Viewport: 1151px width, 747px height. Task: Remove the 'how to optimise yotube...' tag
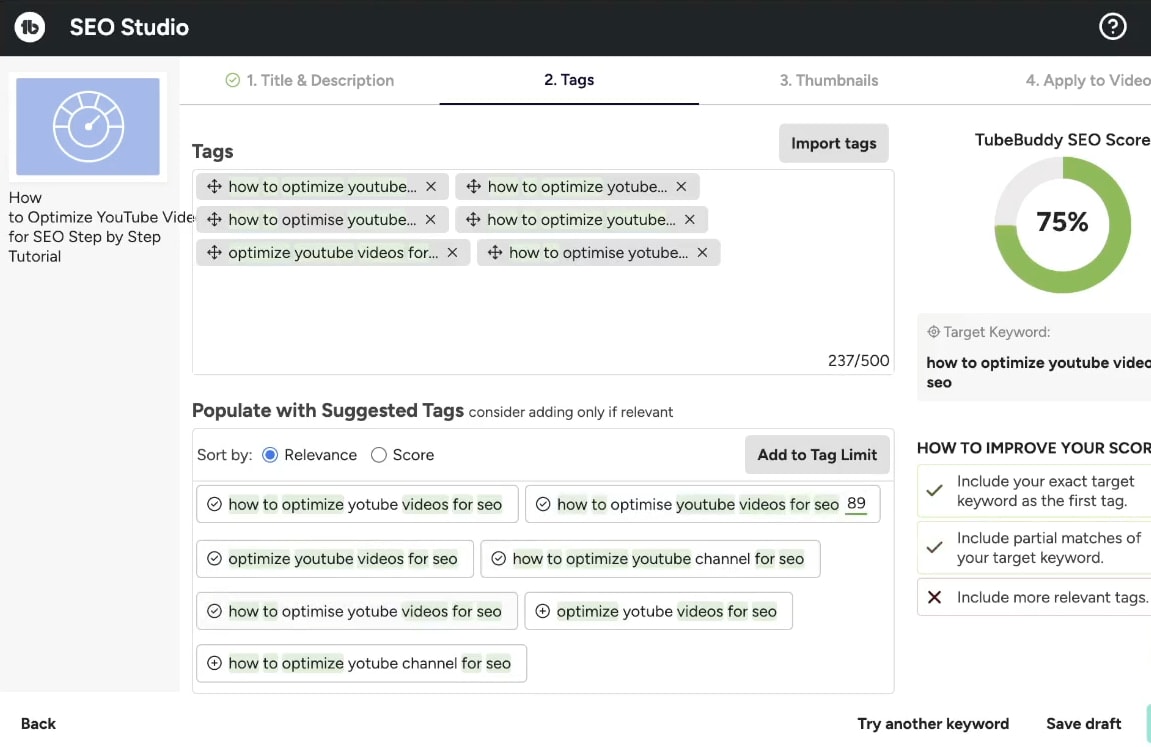coord(702,252)
